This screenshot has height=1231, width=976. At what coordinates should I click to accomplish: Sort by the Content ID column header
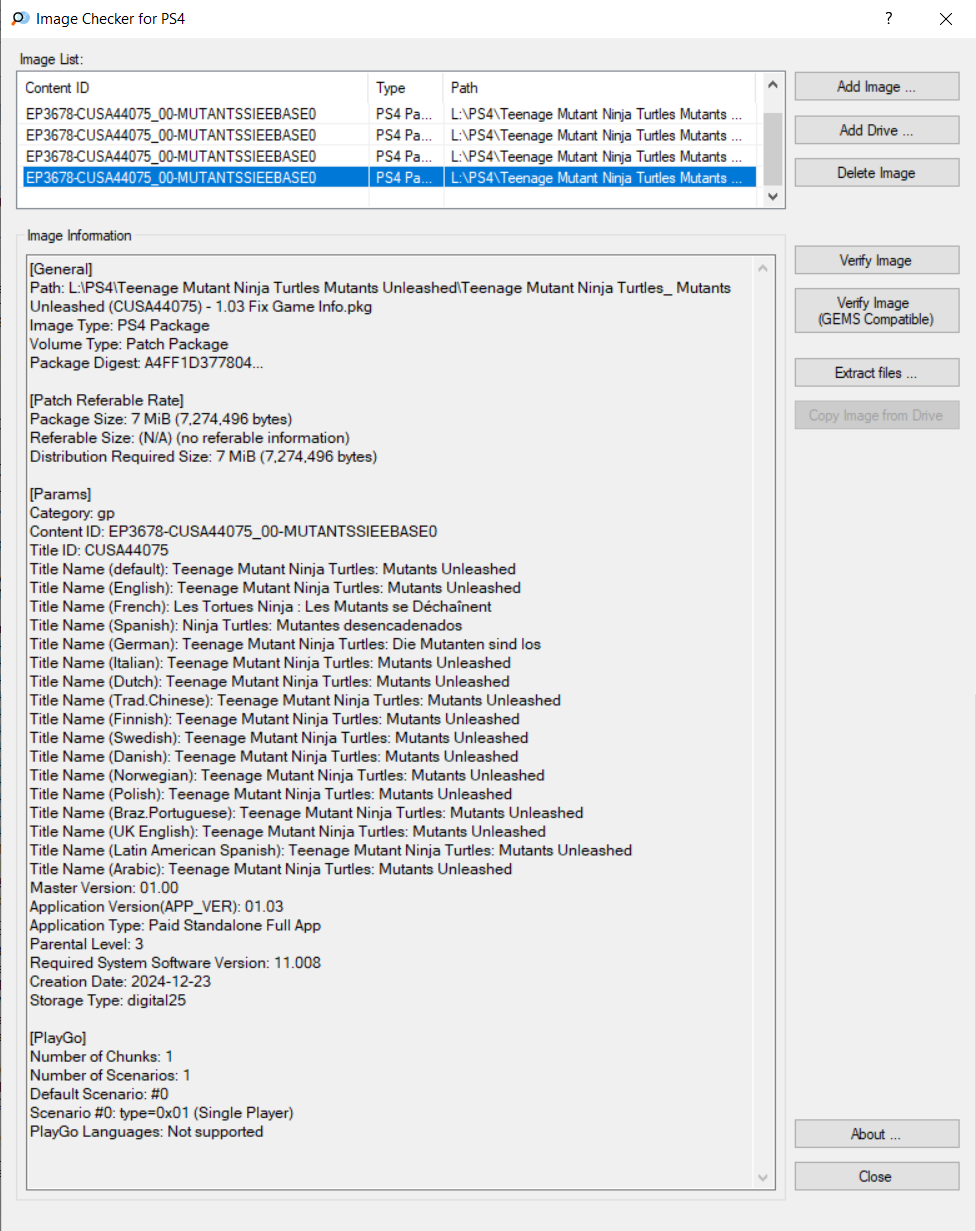pyautogui.click(x=194, y=88)
